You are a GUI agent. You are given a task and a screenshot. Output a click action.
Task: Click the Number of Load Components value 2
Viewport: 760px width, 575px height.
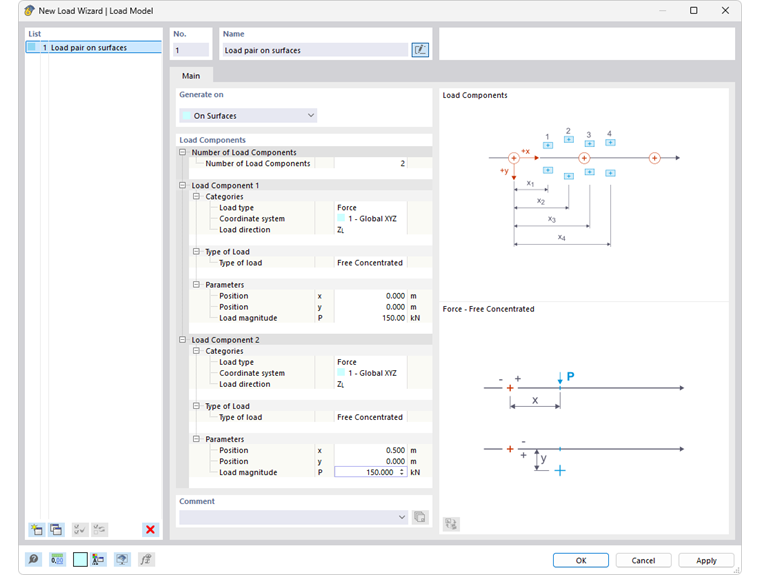[x=371, y=163]
